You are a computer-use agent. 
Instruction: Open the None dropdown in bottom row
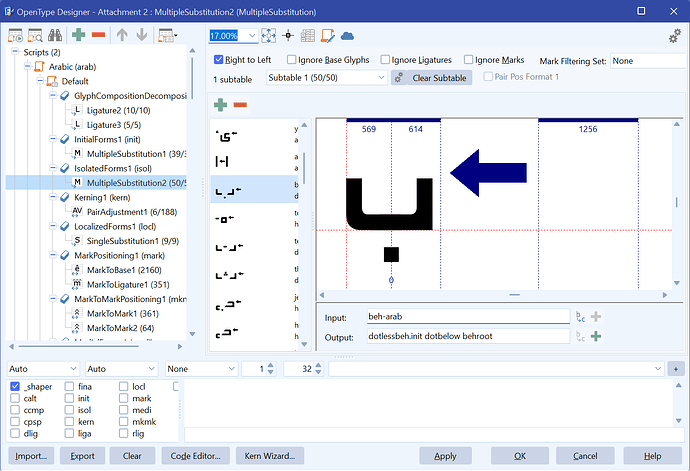pos(201,369)
